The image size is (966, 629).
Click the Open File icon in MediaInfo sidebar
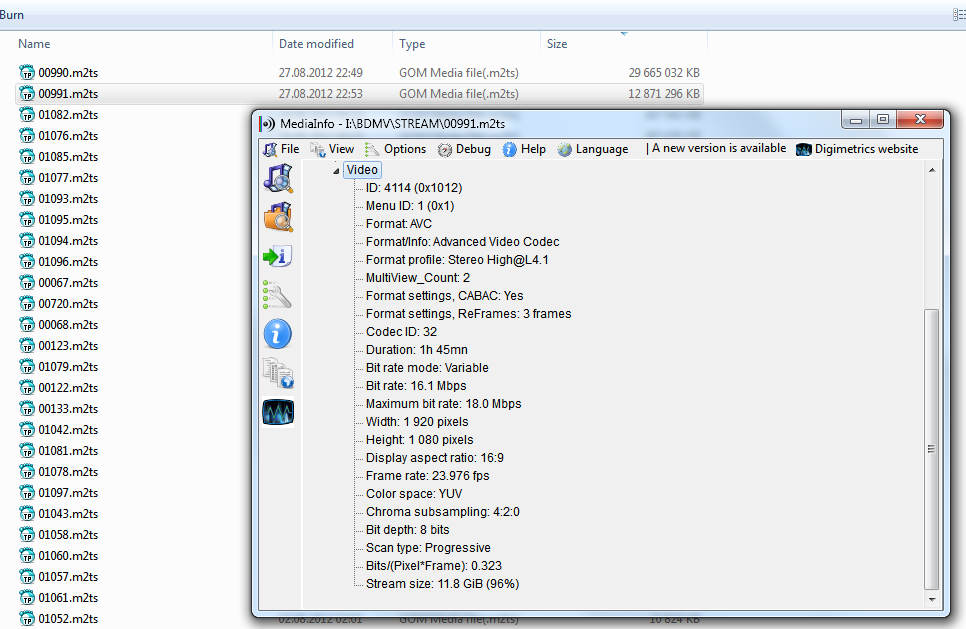click(278, 179)
